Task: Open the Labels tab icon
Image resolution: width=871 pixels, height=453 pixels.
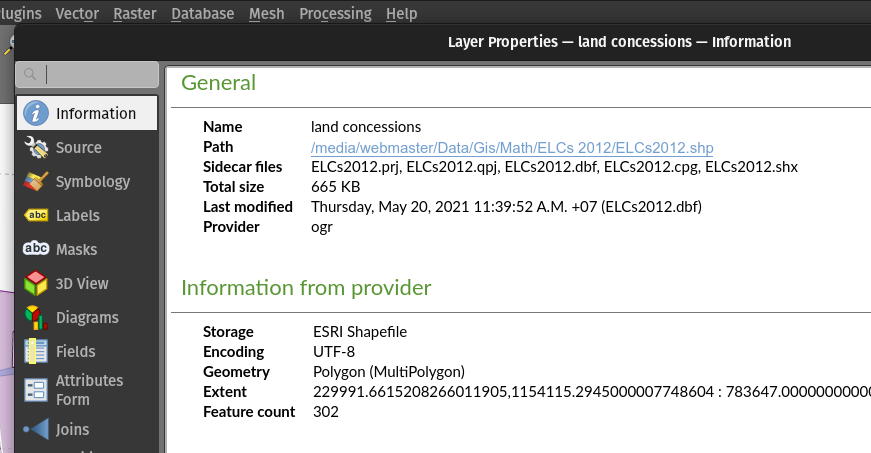Action: point(36,216)
